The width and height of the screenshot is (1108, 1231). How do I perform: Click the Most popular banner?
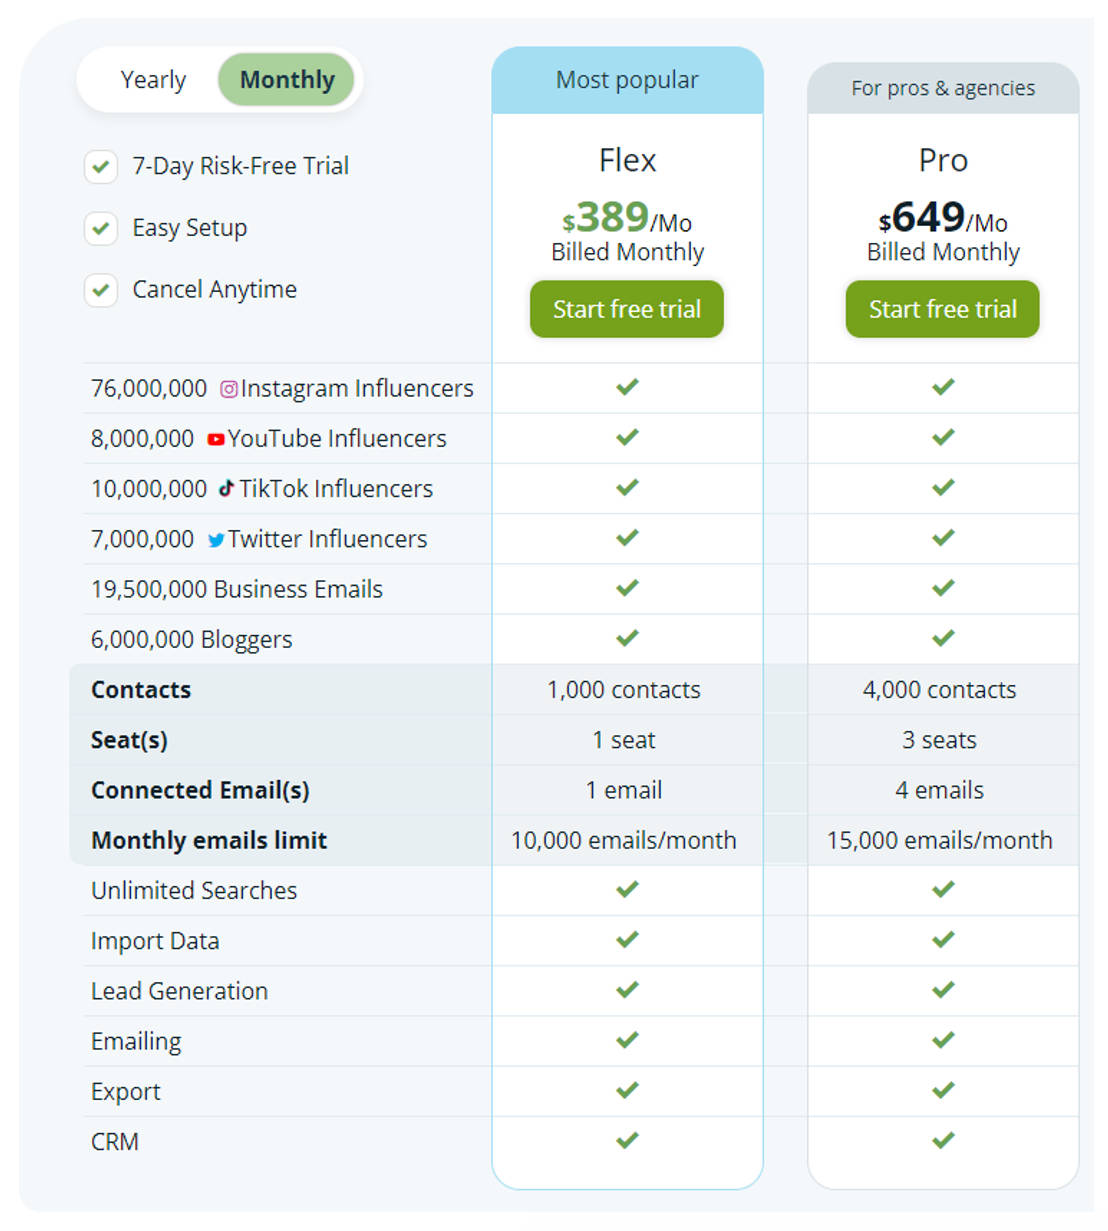[x=627, y=80]
